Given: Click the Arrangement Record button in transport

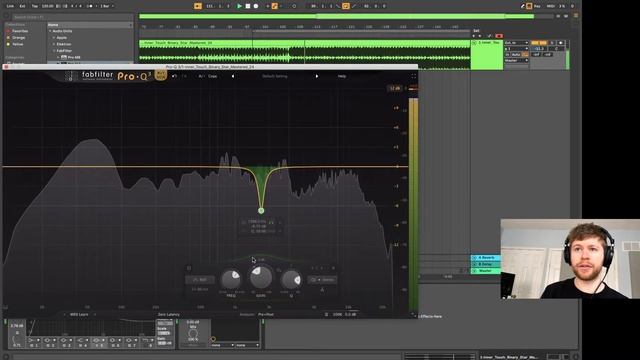Looking at the screenshot, I should (256, 6).
